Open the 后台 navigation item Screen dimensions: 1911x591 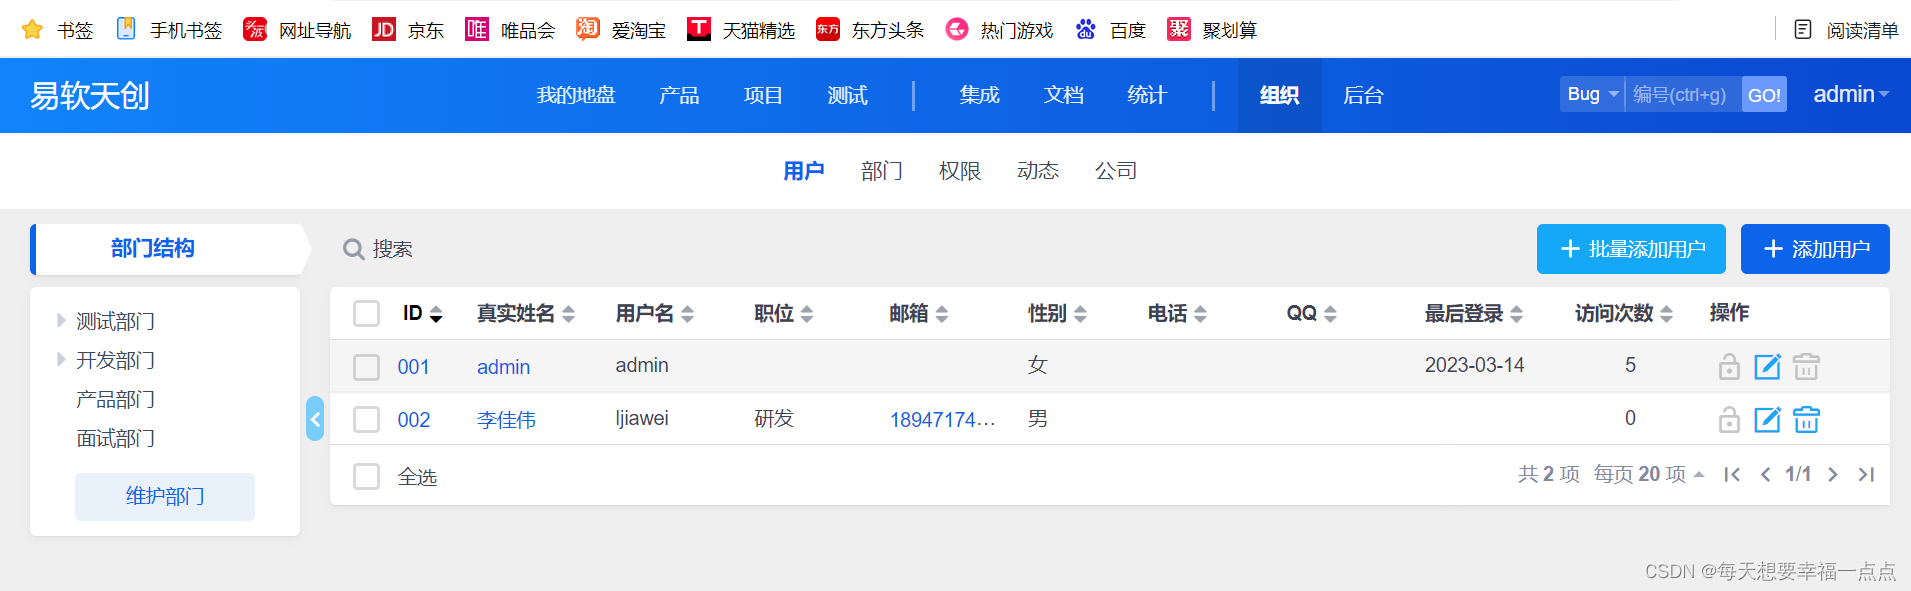tap(1363, 95)
